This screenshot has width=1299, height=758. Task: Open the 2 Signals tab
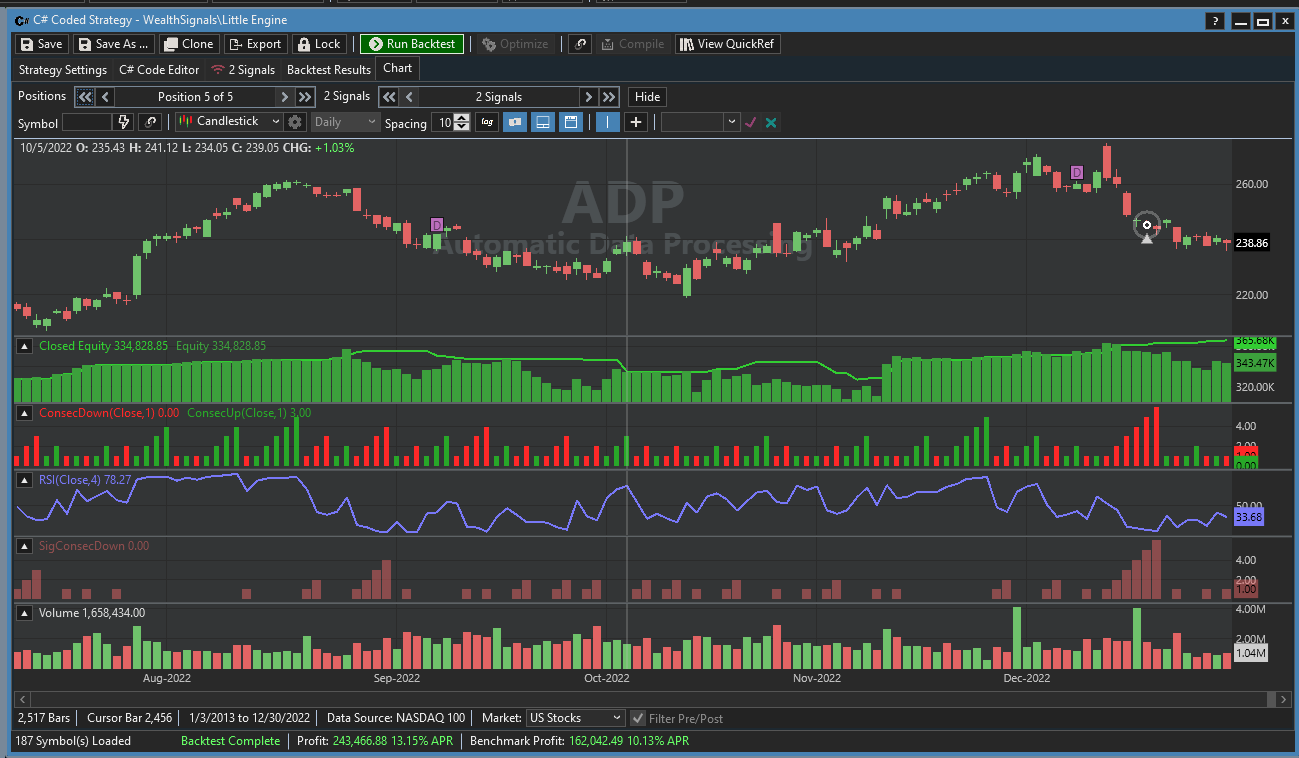243,70
